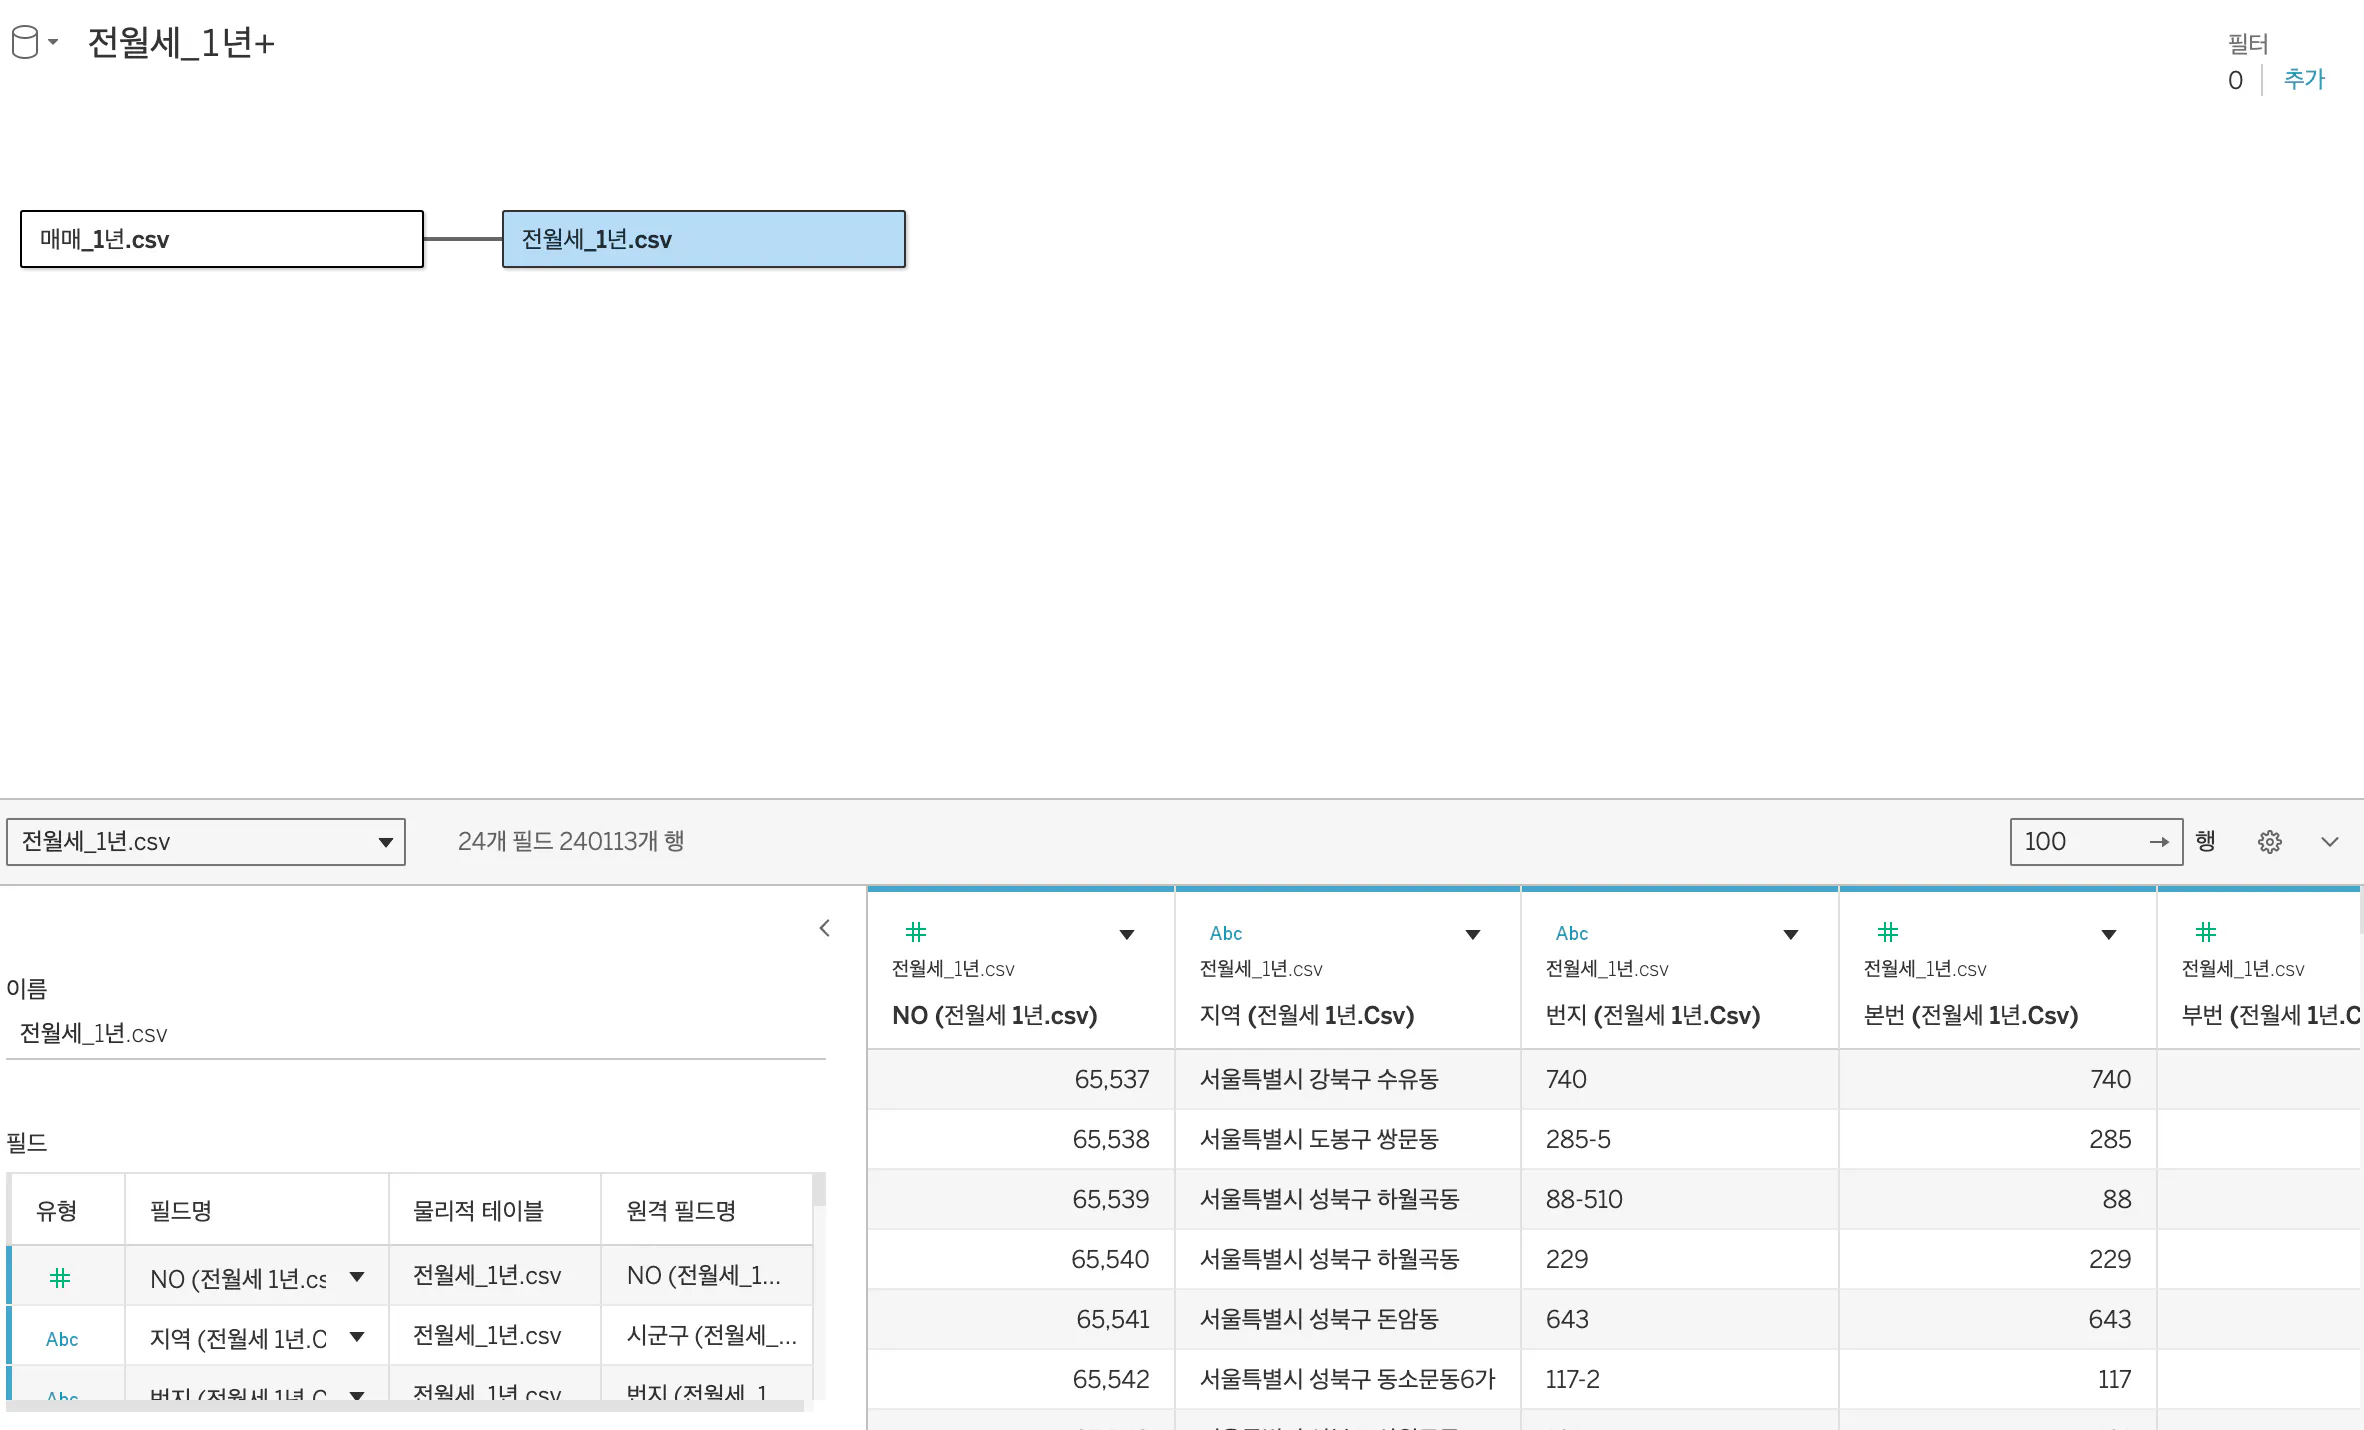Click the number type icon on 본번 column
This screenshot has height=1430, width=2364.
click(x=1887, y=933)
